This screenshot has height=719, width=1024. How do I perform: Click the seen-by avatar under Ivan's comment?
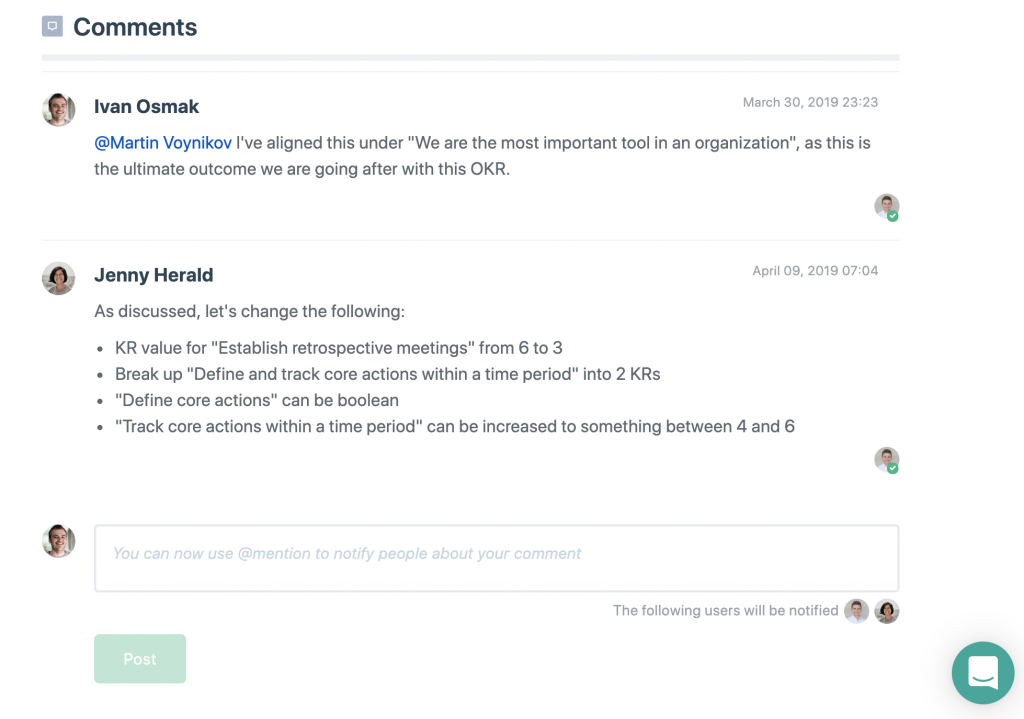[x=886, y=206]
